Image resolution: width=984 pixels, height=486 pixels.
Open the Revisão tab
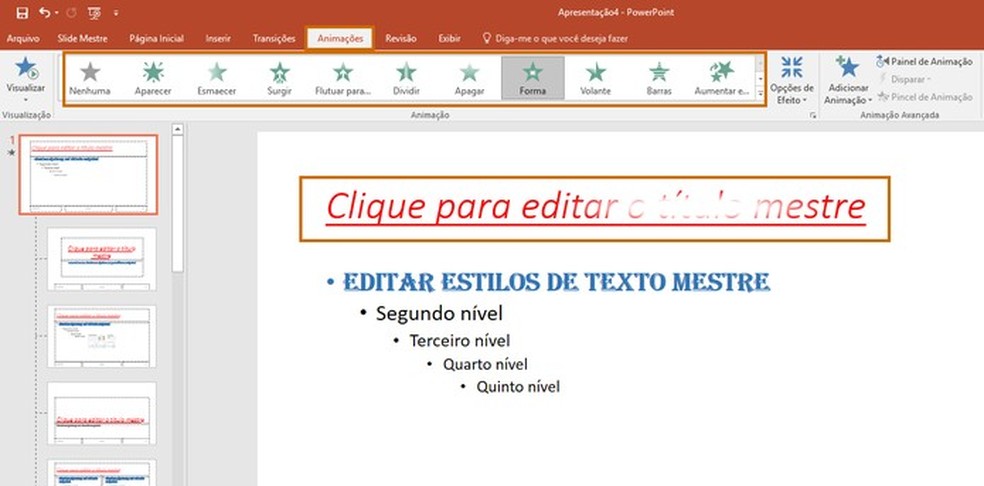(x=400, y=38)
